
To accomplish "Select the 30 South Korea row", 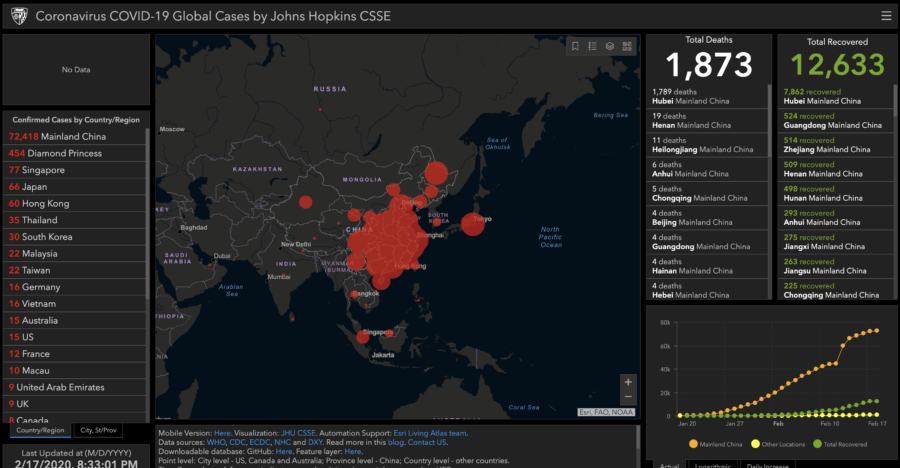I will coord(76,237).
